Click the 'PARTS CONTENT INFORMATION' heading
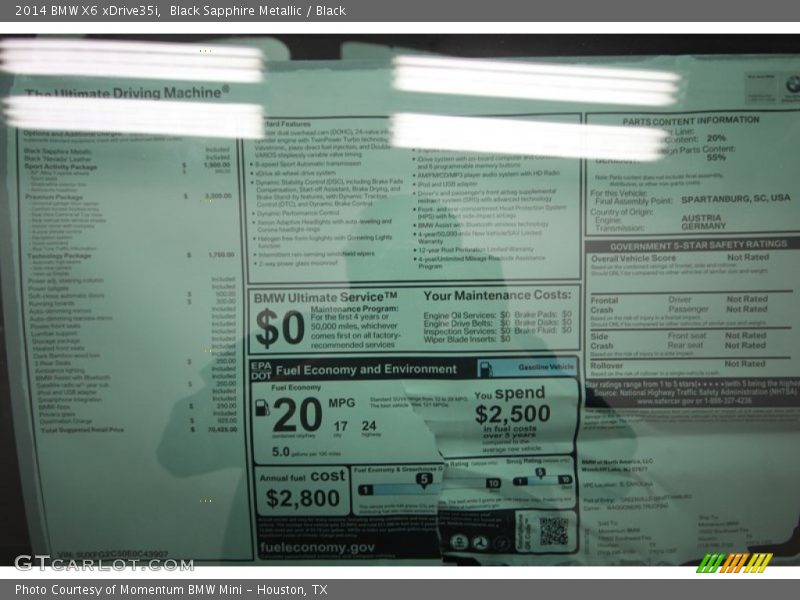The image size is (800, 600). 691,121
